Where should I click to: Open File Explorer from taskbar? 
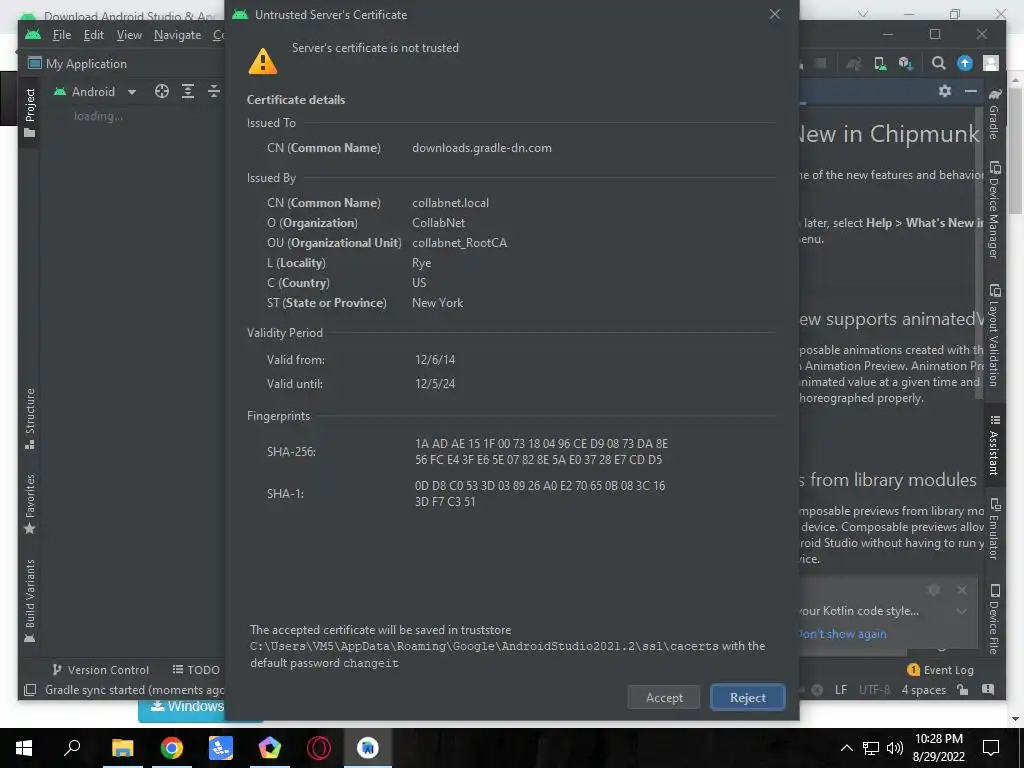pyautogui.click(x=122, y=748)
